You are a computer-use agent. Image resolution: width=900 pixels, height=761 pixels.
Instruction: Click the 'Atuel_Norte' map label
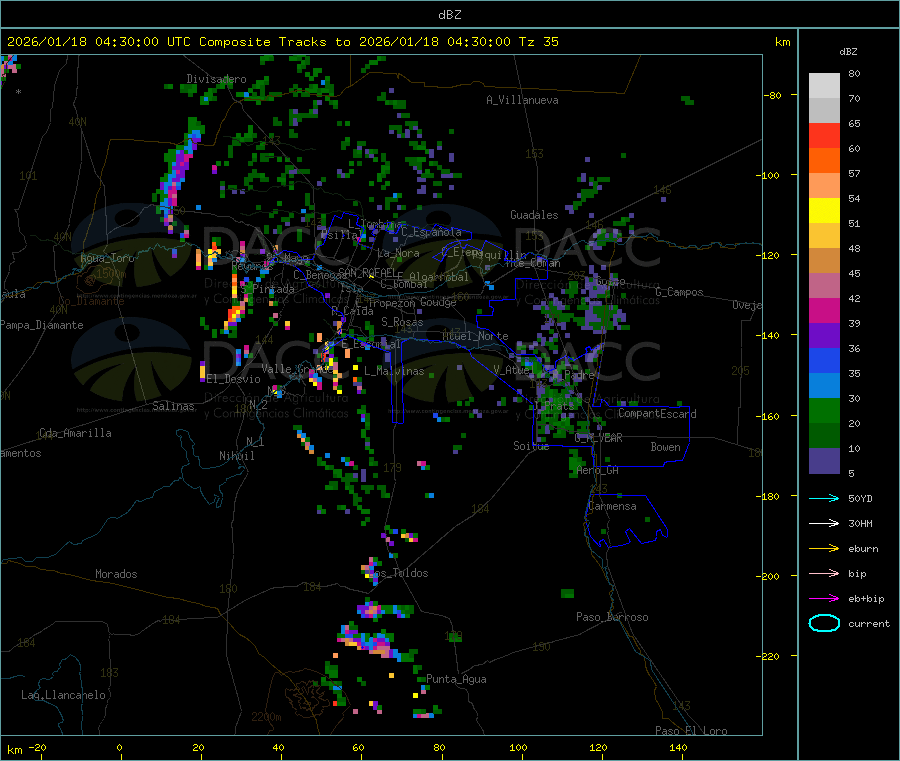[475, 336]
